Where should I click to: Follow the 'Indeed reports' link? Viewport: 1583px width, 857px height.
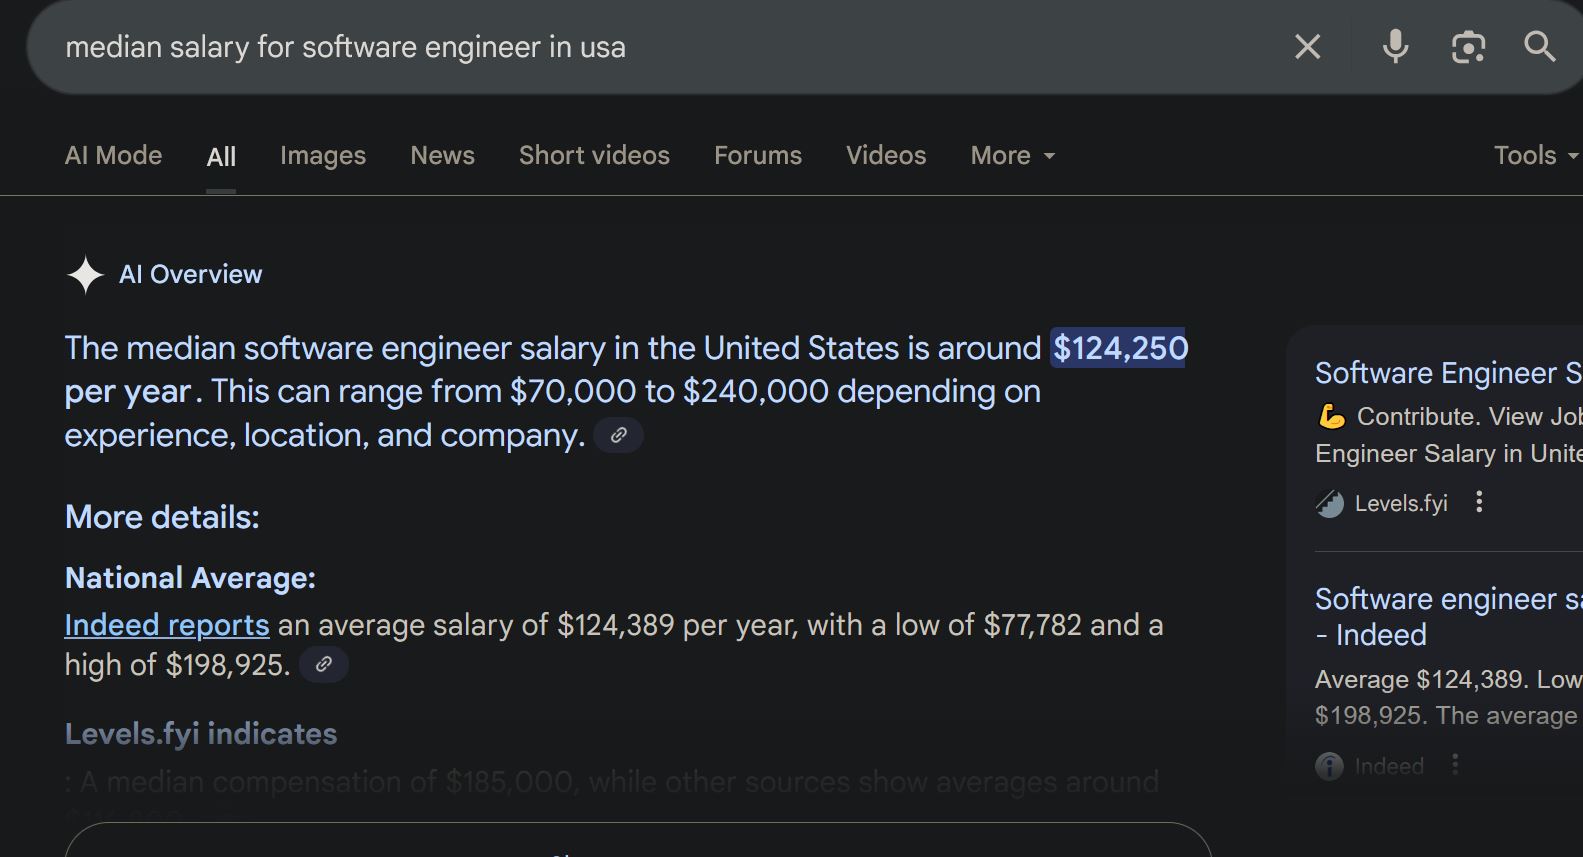pyautogui.click(x=167, y=625)
